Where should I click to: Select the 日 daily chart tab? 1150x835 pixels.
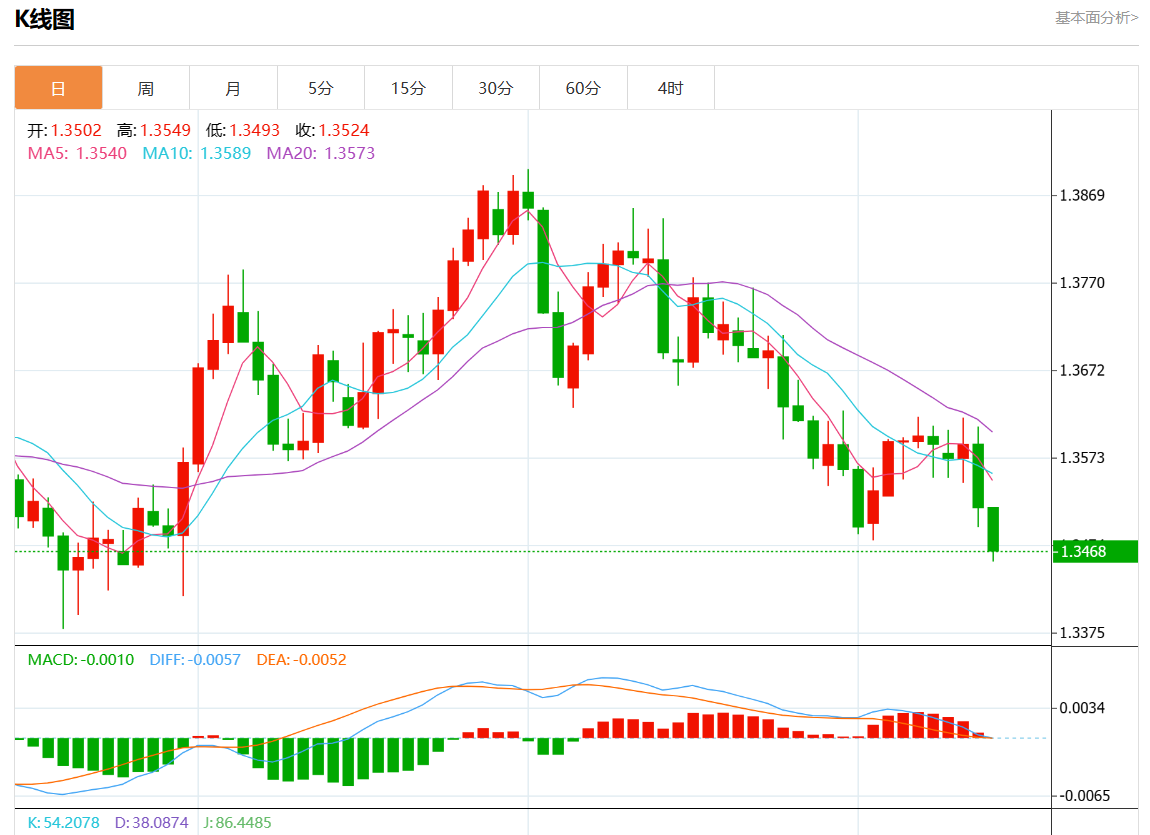click(x=58, y=88)
